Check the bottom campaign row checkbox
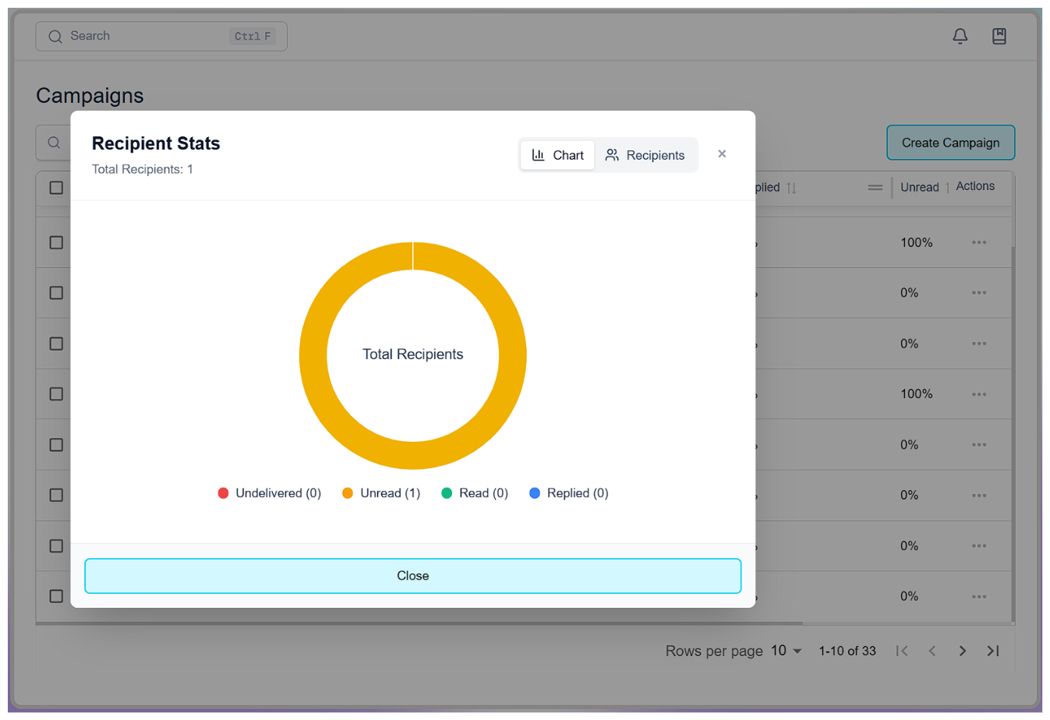 click(x=56, y=596)
